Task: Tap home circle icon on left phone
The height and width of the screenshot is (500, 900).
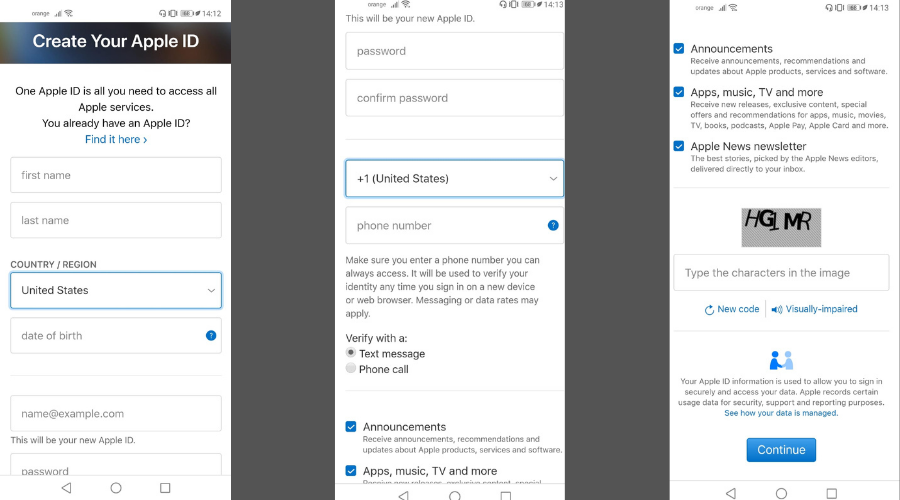Action: click(x=116, y=488)
